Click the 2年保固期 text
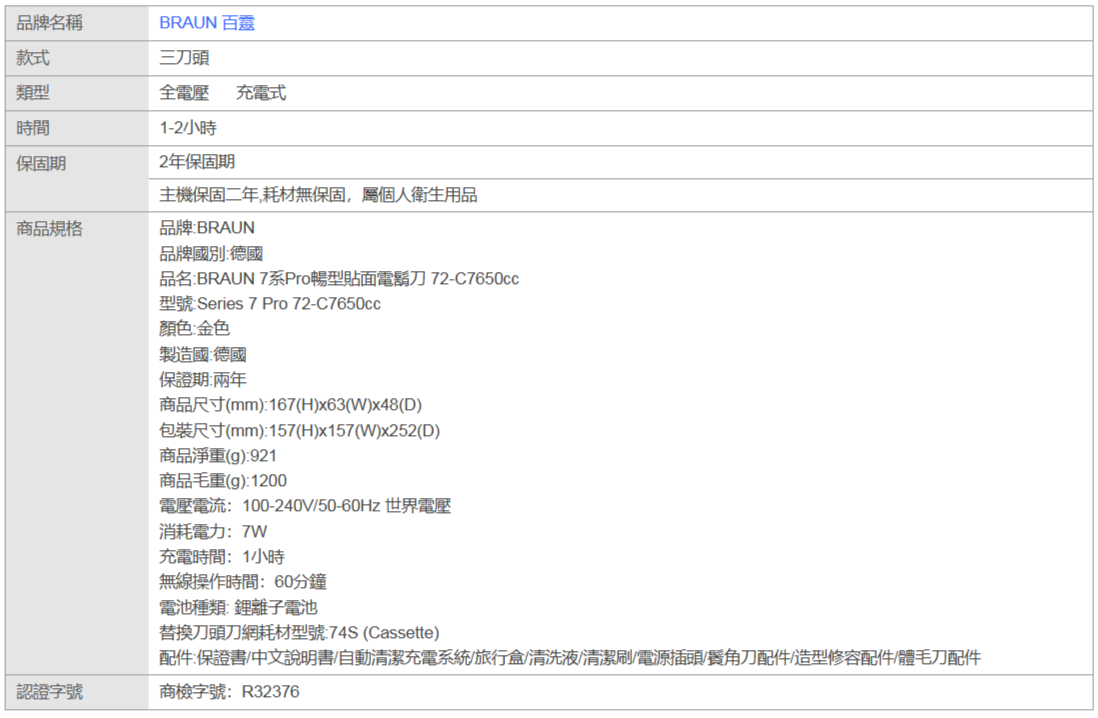 coord(197,162)
